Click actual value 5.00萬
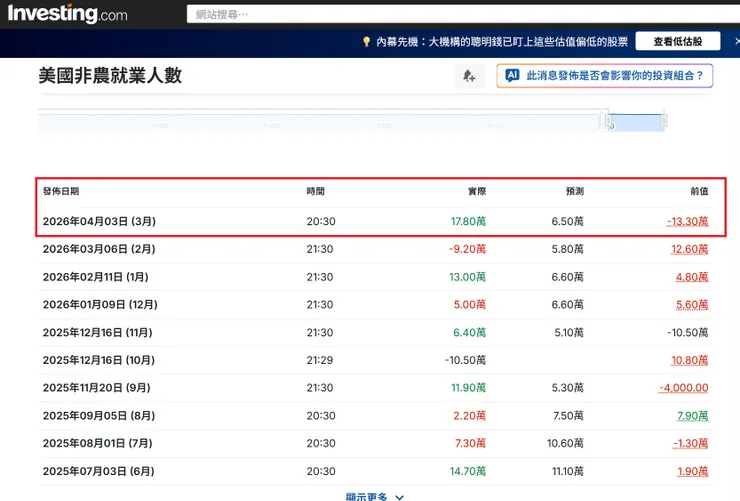This screenshot has width=740, height=501. coord(470,305)
